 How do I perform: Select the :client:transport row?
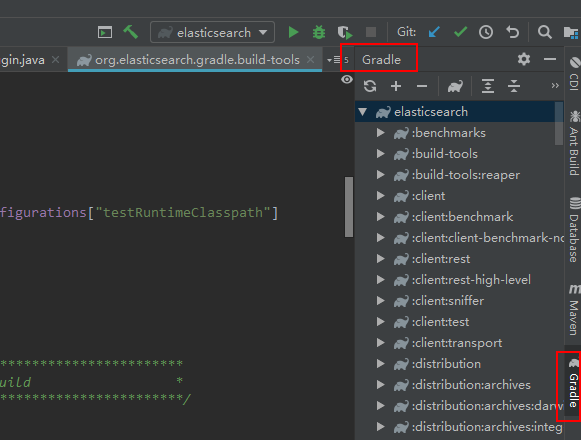pos(459,343)
